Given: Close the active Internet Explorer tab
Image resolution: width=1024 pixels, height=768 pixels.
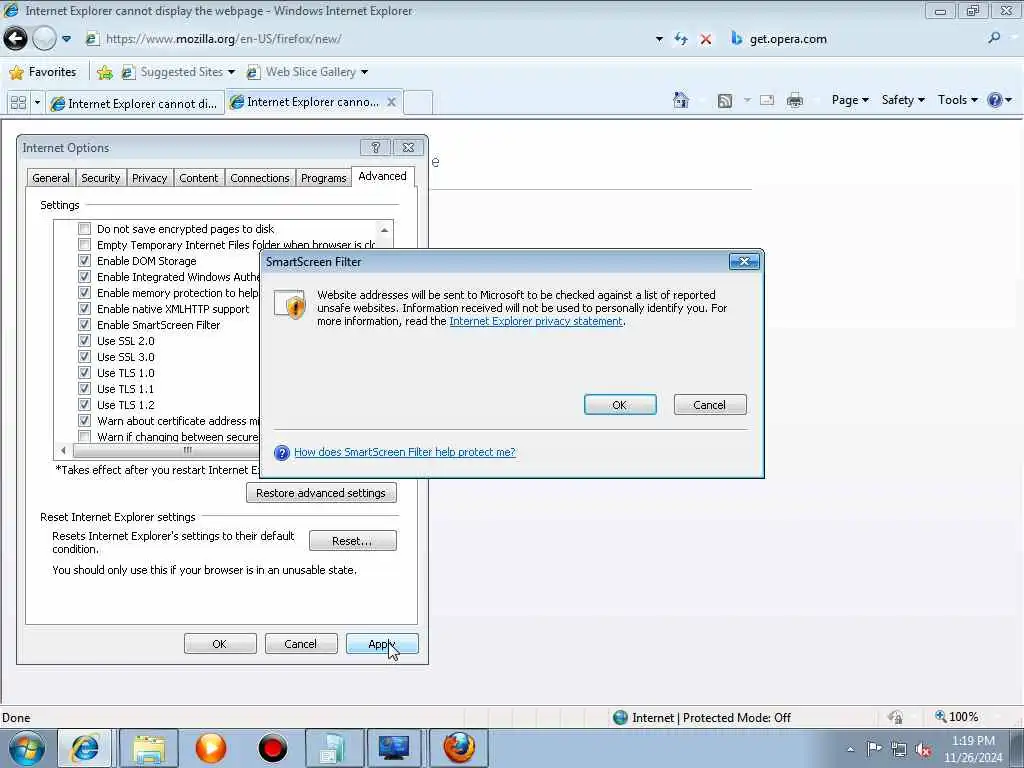Looking at the screenshot, I should pos(391,102).
